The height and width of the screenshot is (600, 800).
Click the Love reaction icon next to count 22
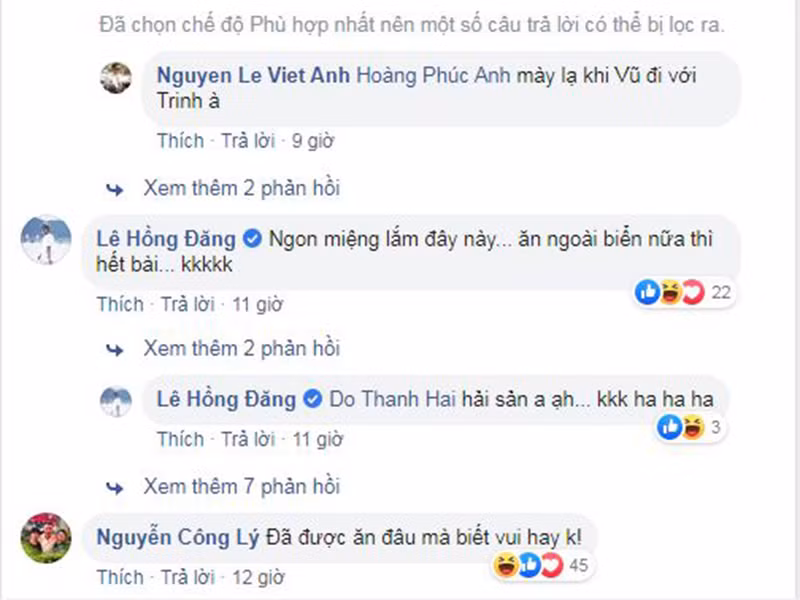click(x=692, y=290)
